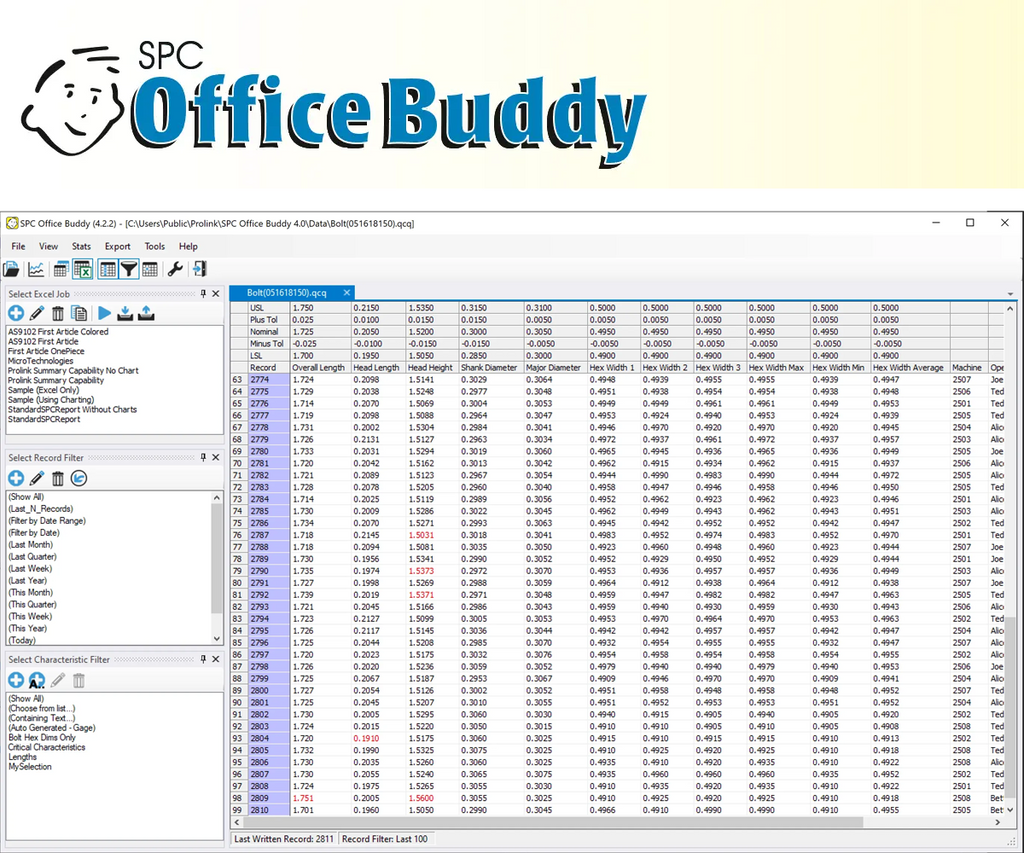Open the line chart view icon
The height and width of the screenshot is (853, 1024).
pyautogui.click(x=36, y=269)
